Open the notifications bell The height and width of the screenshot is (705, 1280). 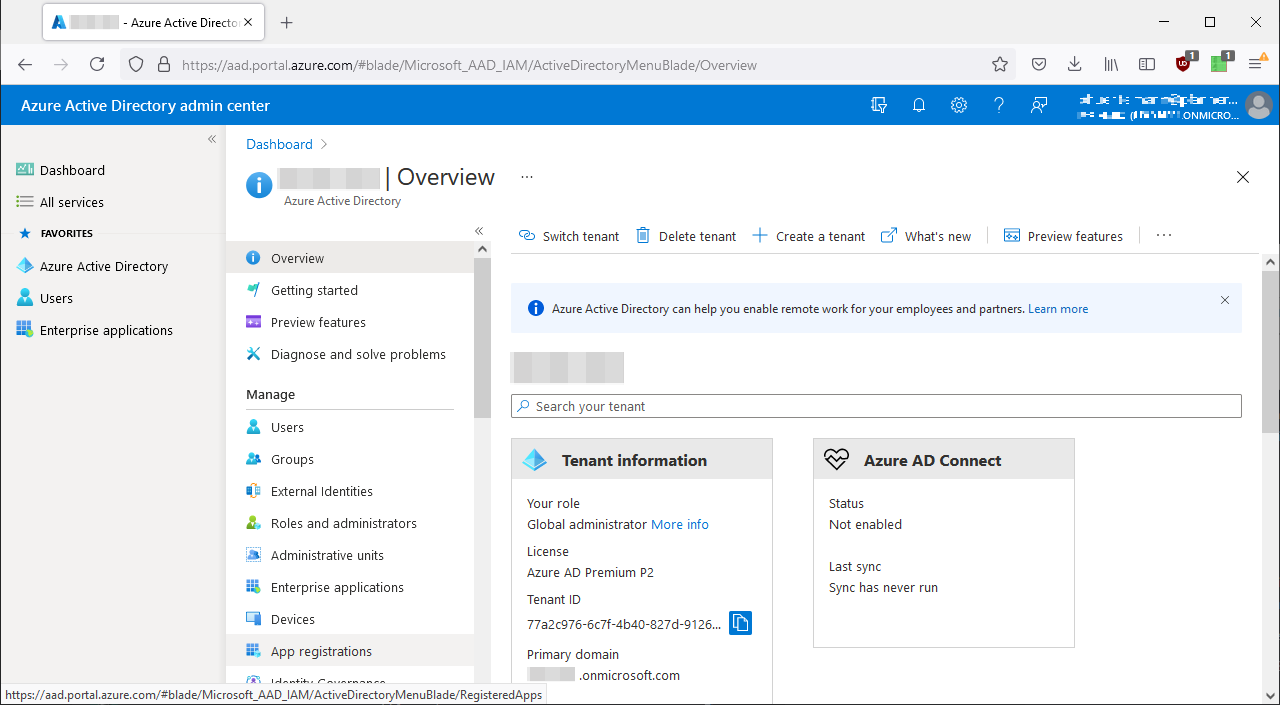coord(918,105)
